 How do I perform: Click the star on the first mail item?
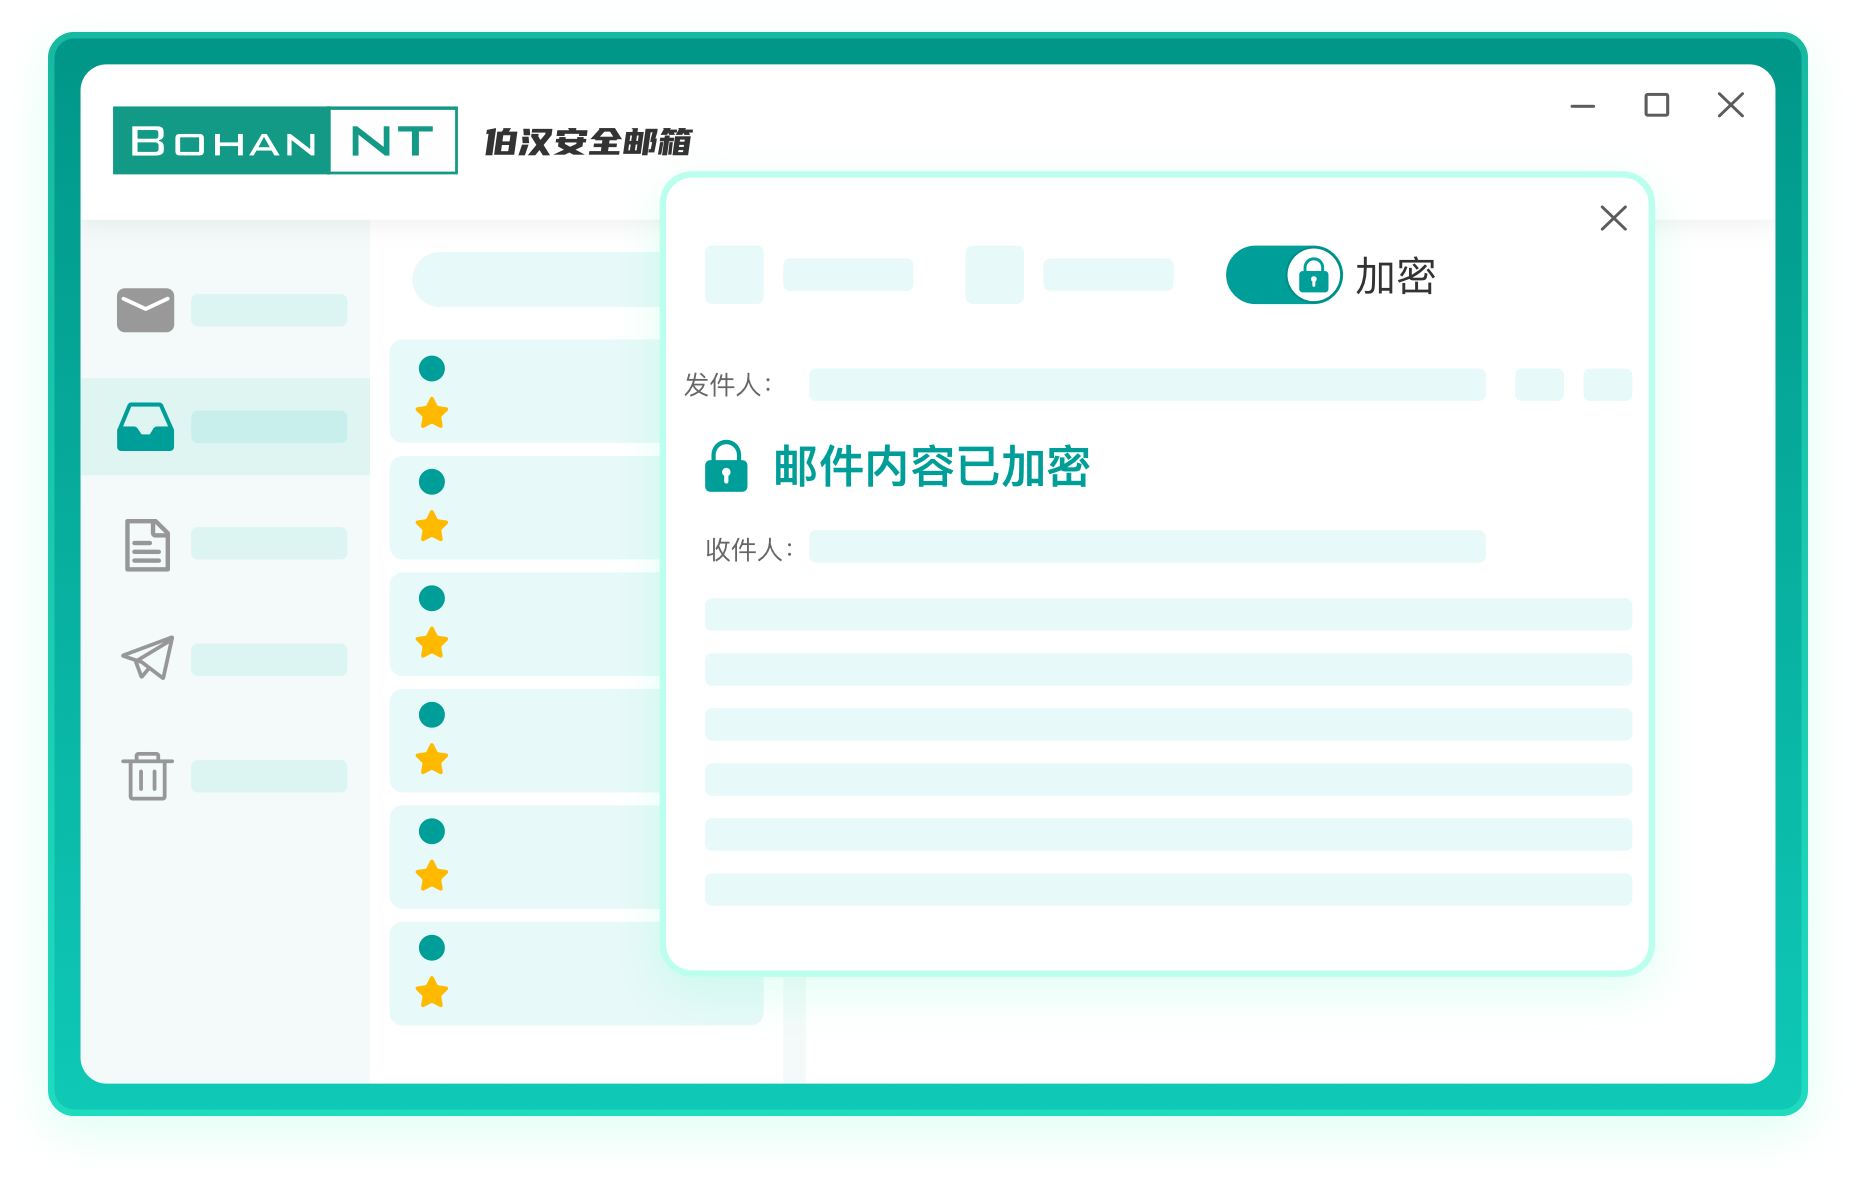pyautogui.click(x=432, y=413)
